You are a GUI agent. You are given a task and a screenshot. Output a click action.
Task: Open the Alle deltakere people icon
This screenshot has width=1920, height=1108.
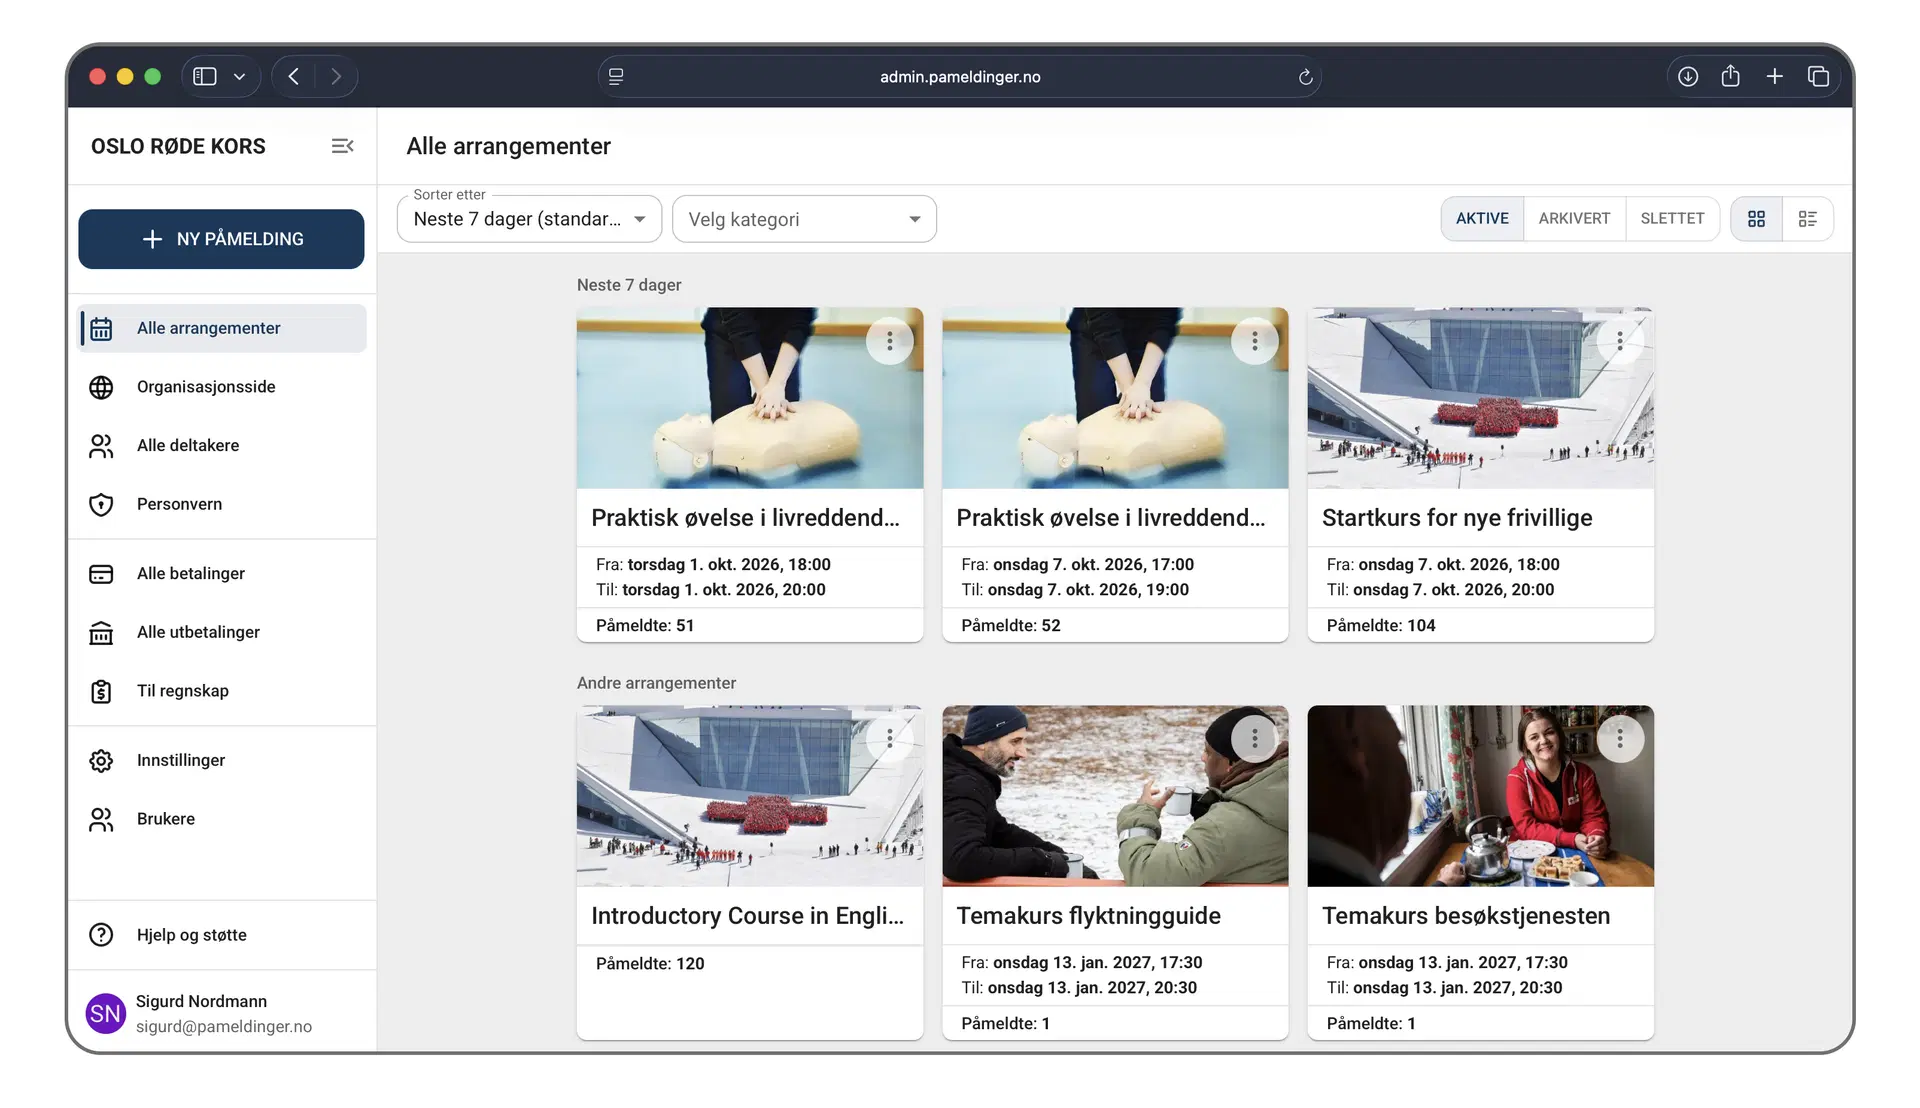tap(101, 446)
